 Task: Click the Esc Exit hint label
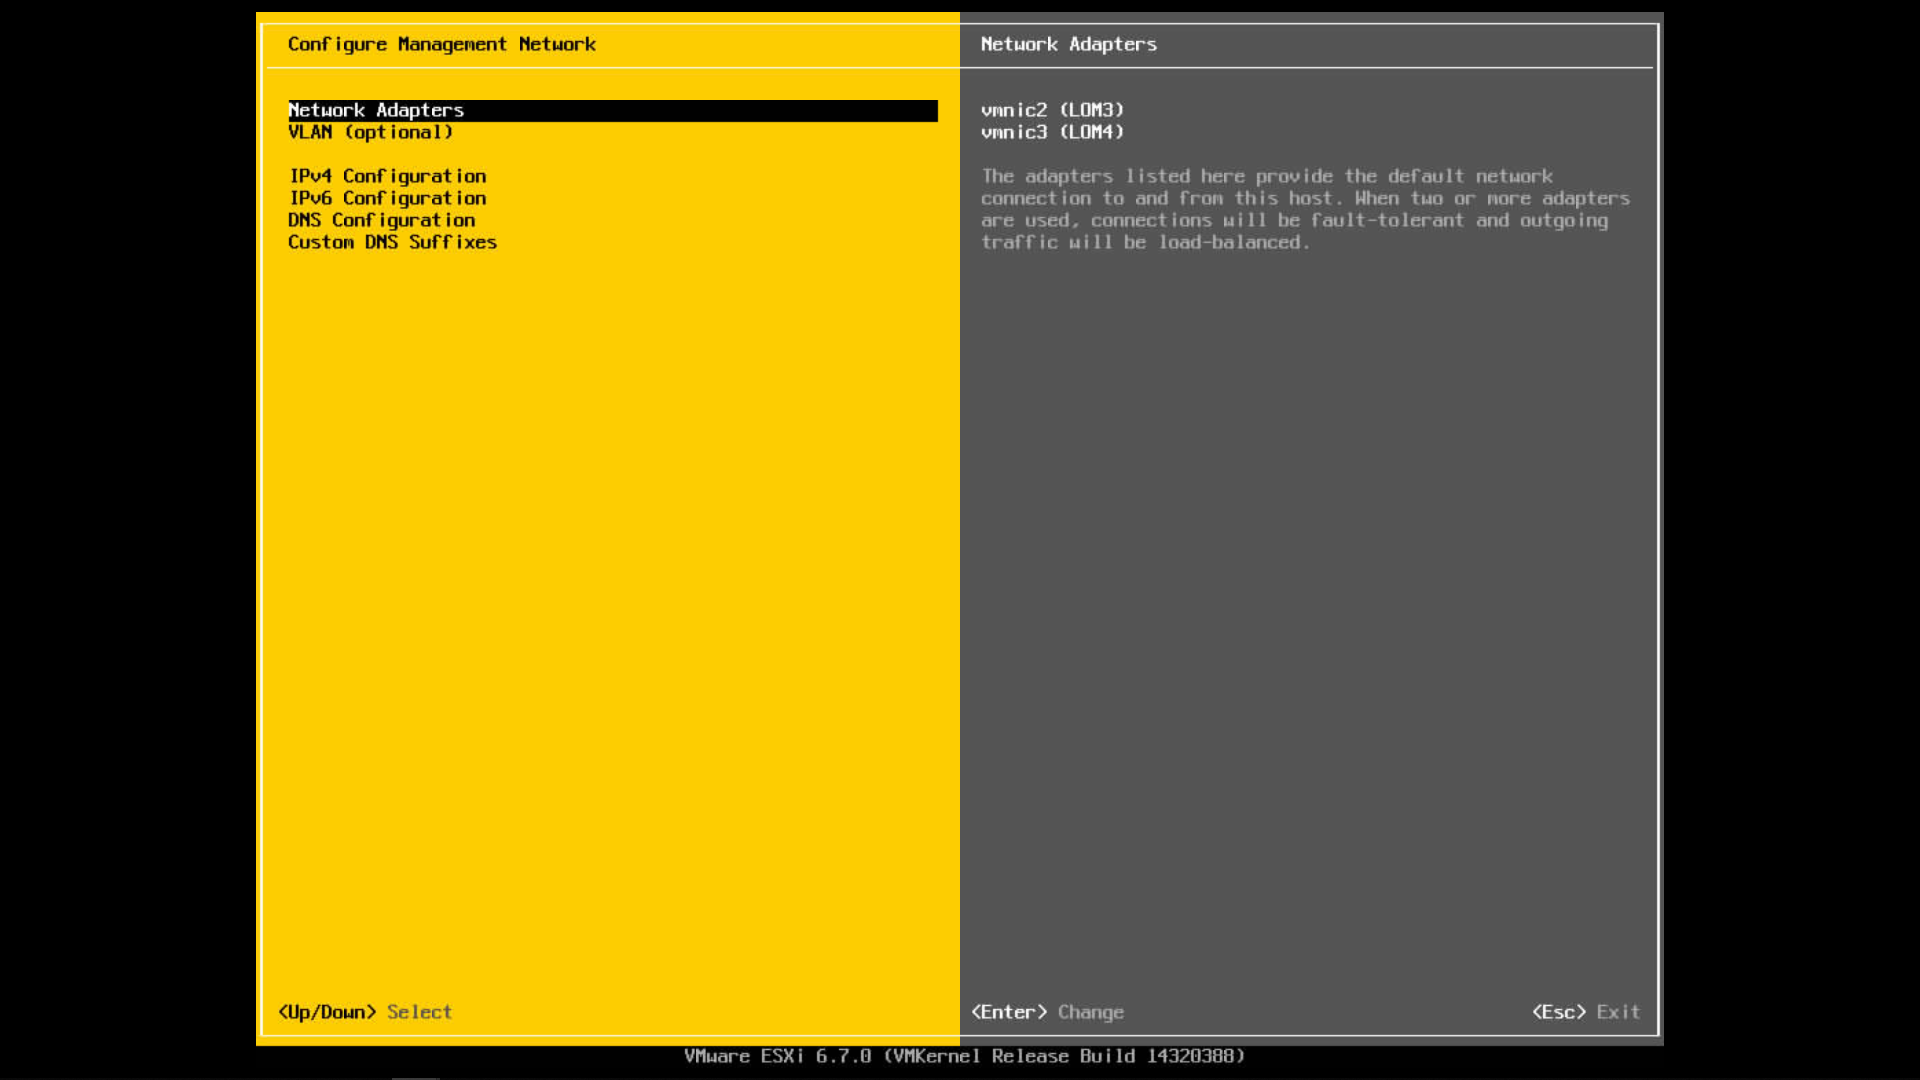(1585, 1012)
